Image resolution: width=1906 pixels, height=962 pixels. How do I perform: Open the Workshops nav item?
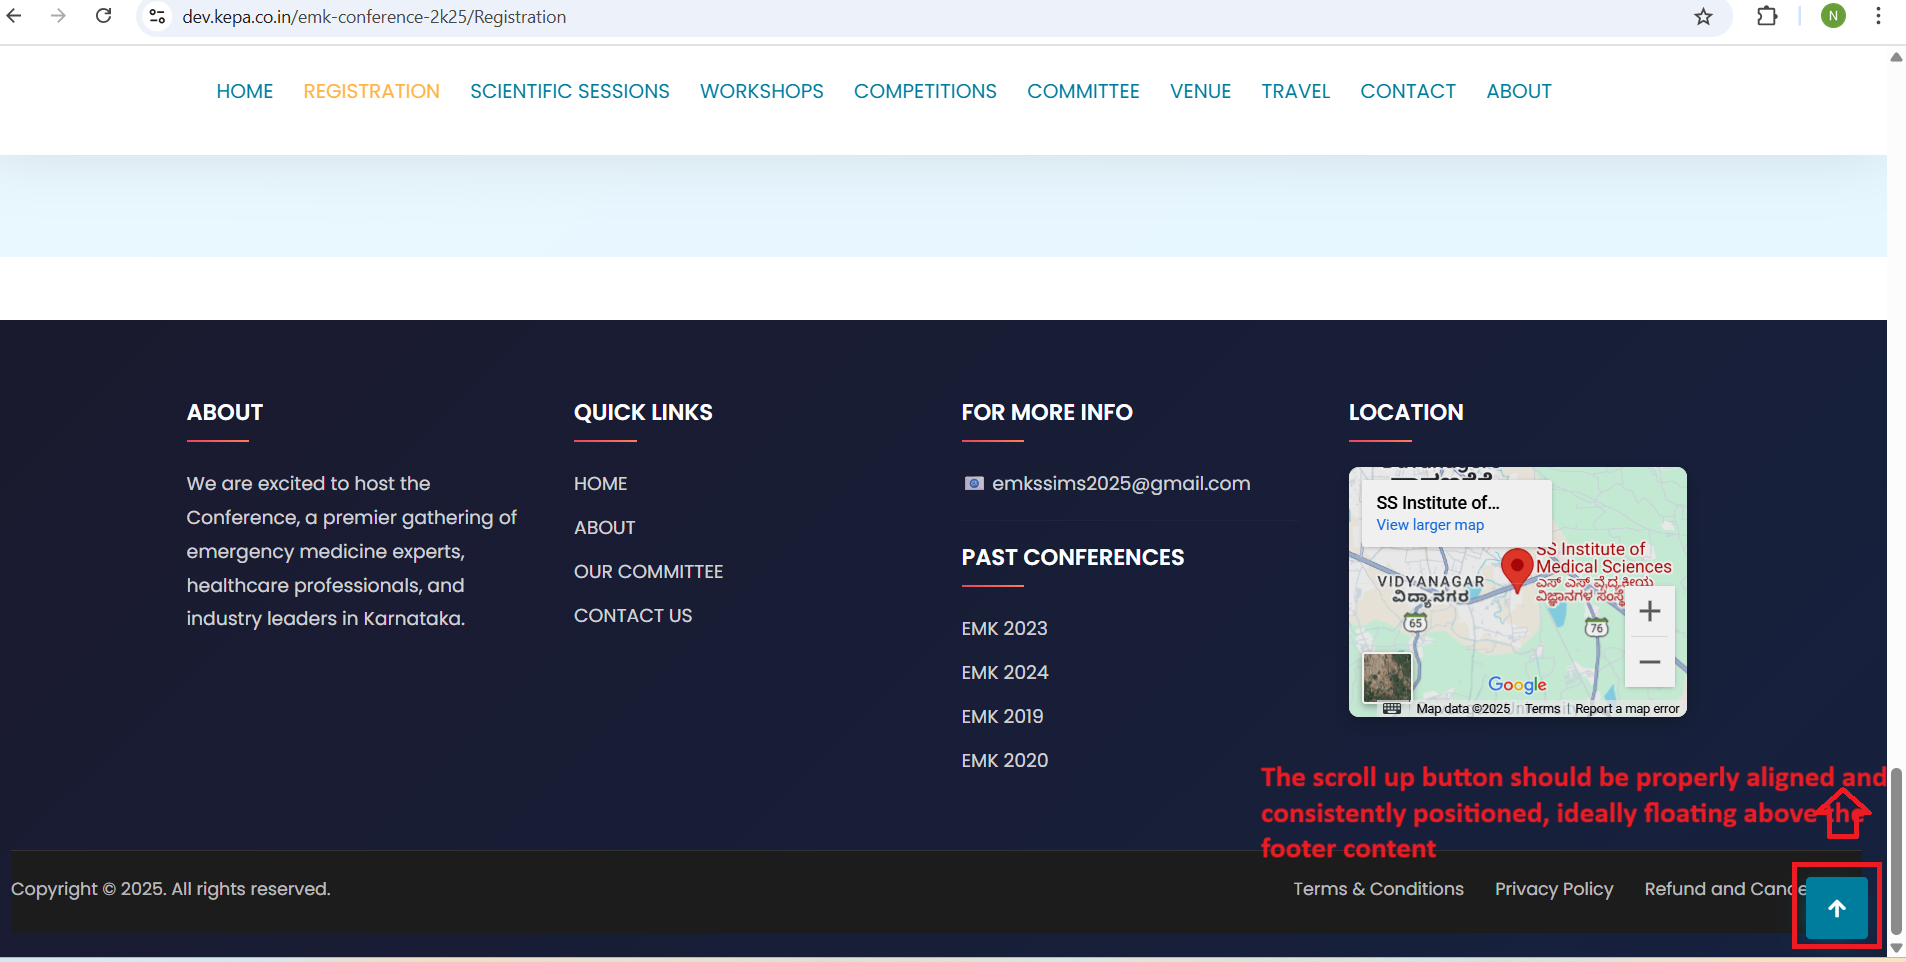761,91
